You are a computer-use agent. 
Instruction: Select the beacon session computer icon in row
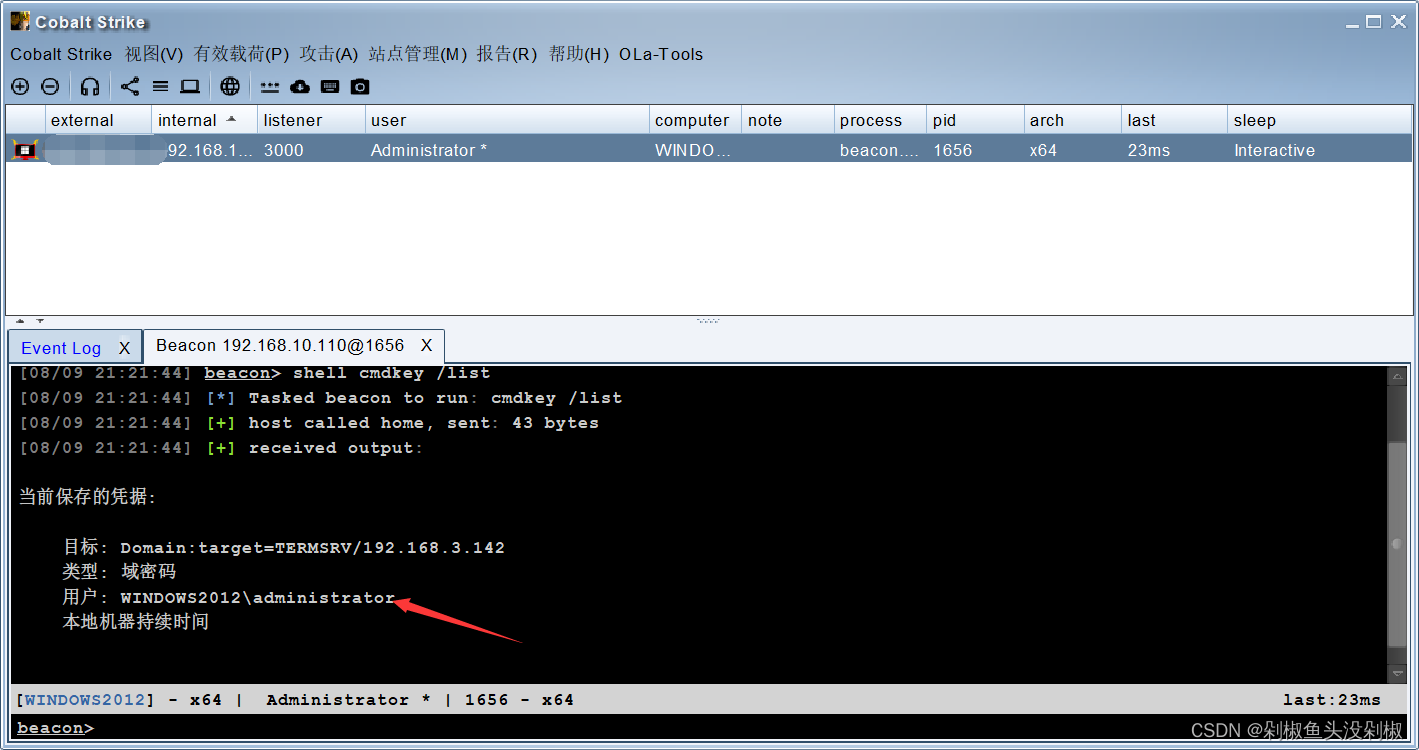pyautogui.click(x=25, y=150)
